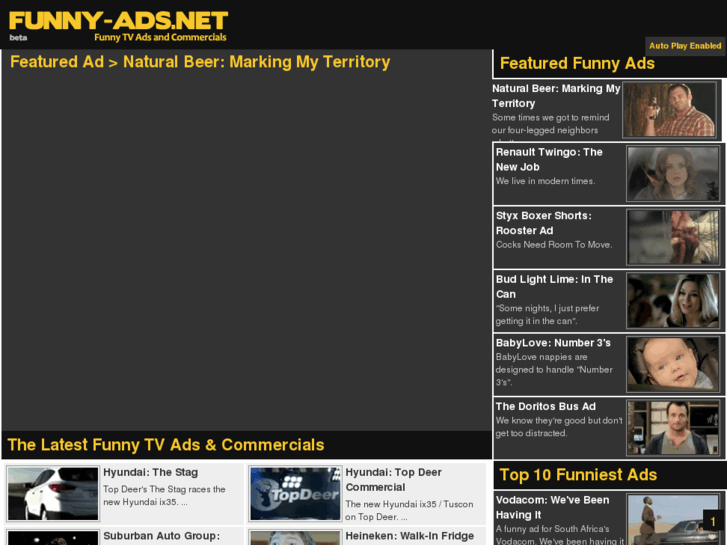Click the 'Top Deer's The Stag races' description
The image size is (727, 545).
[x=164, y=495]
